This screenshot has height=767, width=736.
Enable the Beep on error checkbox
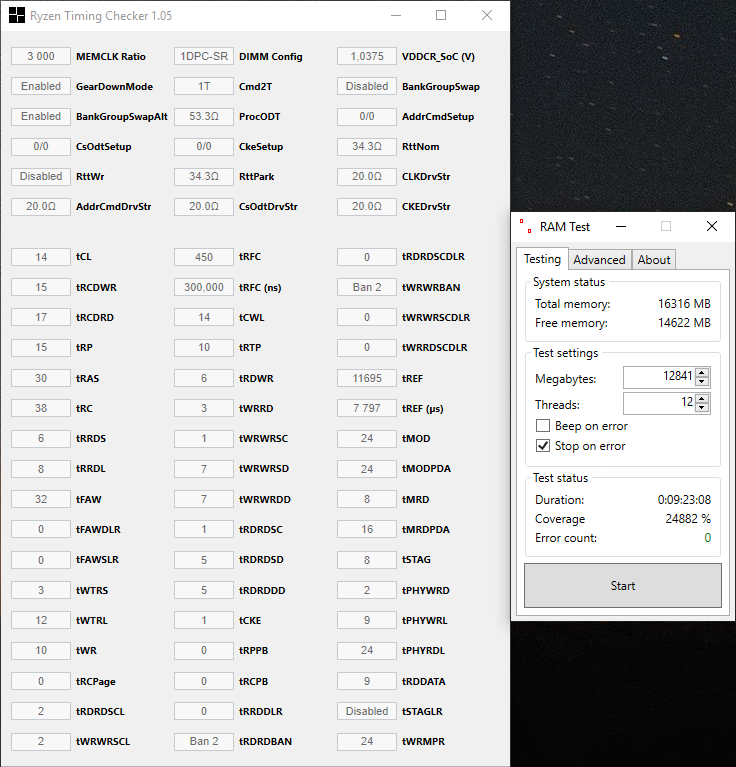pos(543,426)
